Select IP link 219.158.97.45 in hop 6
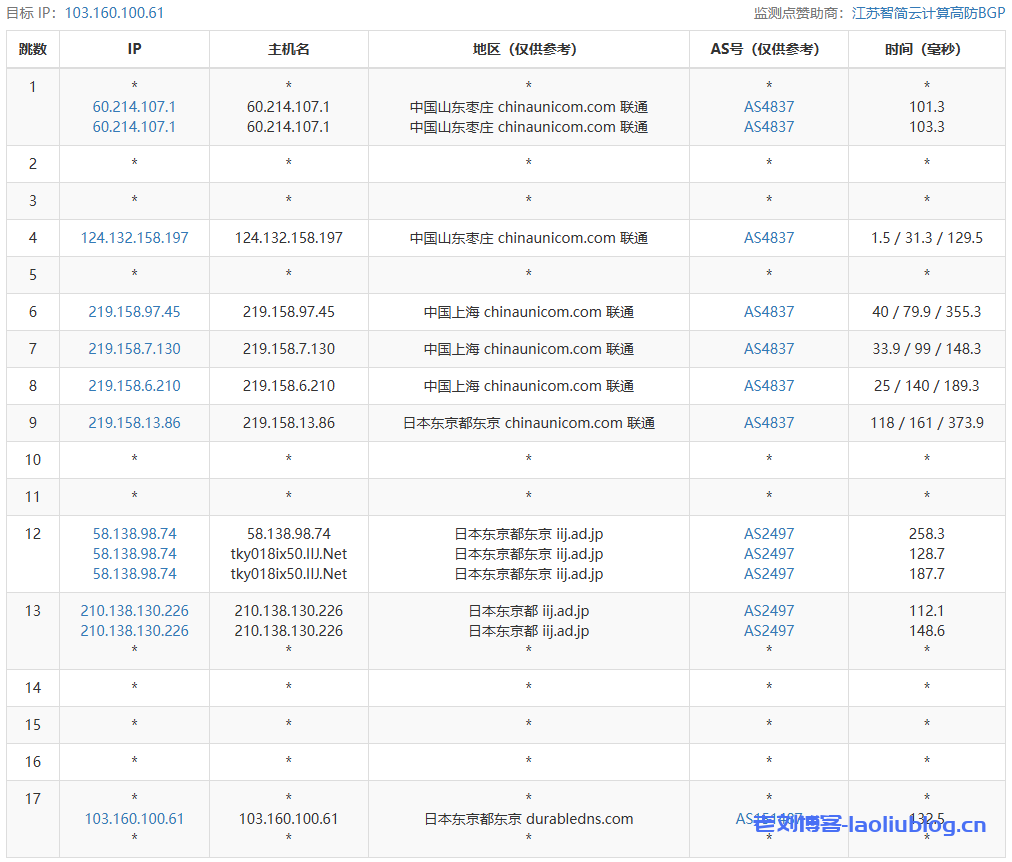Screen dimensions: 1012x862 tap(134, 312)
